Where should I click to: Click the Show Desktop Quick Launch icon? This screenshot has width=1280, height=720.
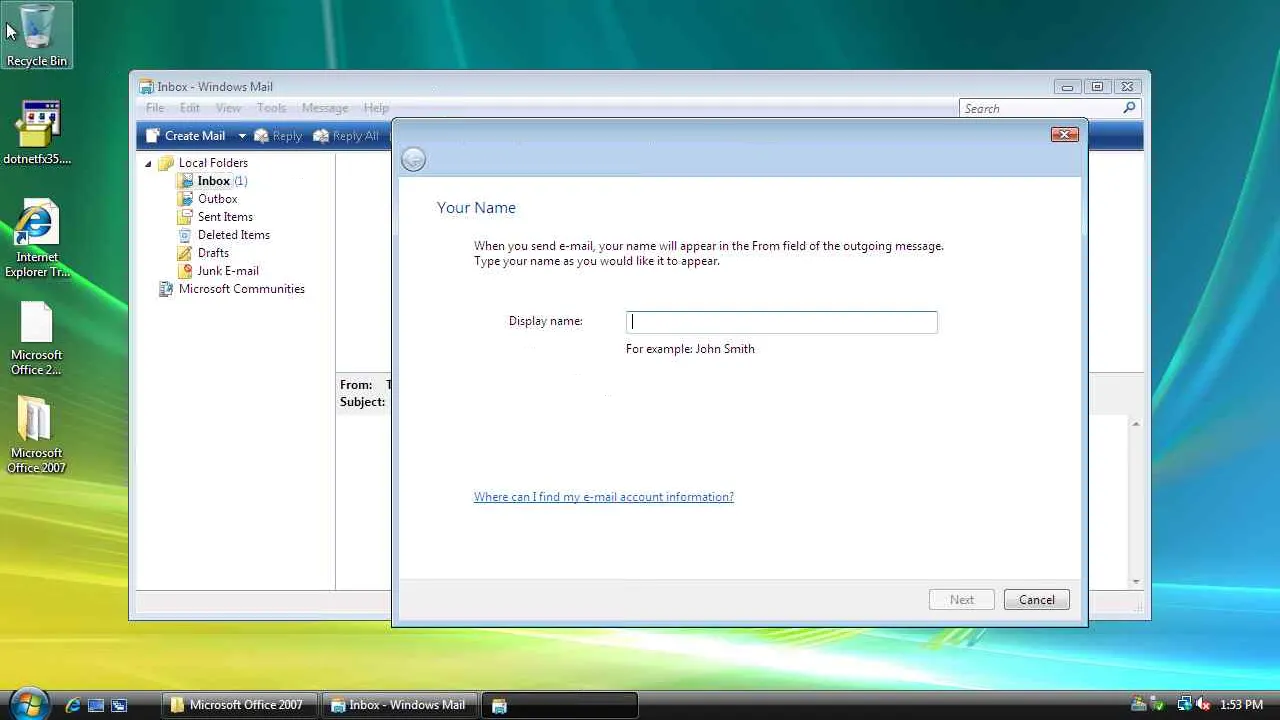click(x=96, y=705)
